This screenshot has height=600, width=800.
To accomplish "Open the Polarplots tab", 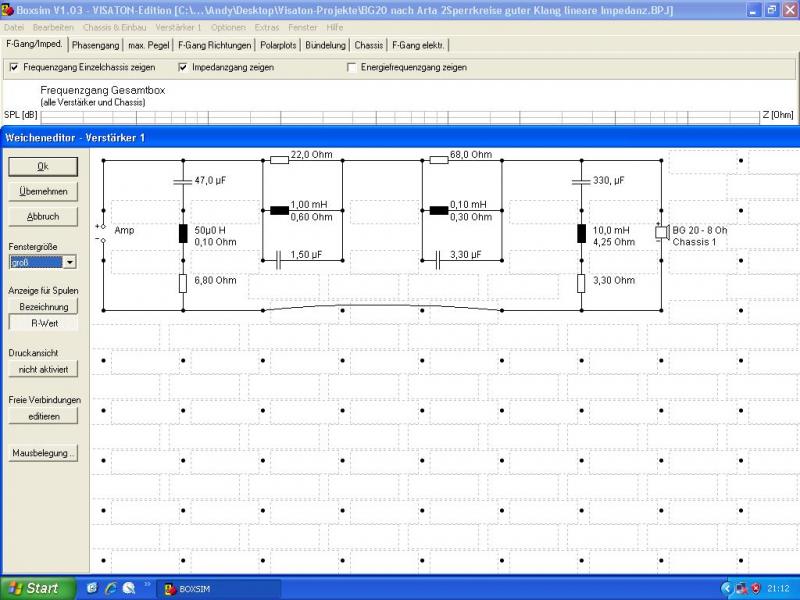I will click(278, 45).
